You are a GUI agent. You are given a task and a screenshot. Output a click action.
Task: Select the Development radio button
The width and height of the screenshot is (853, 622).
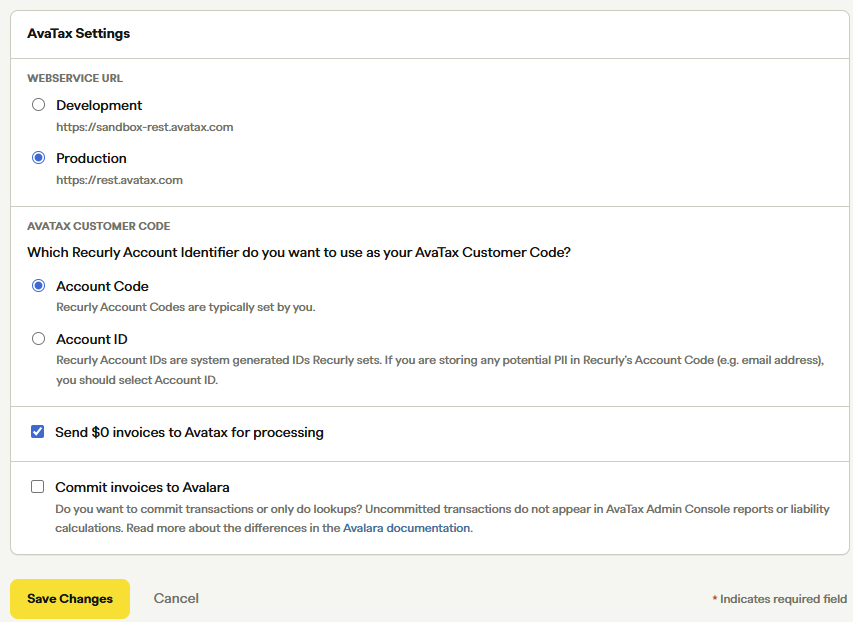(38, 104)
